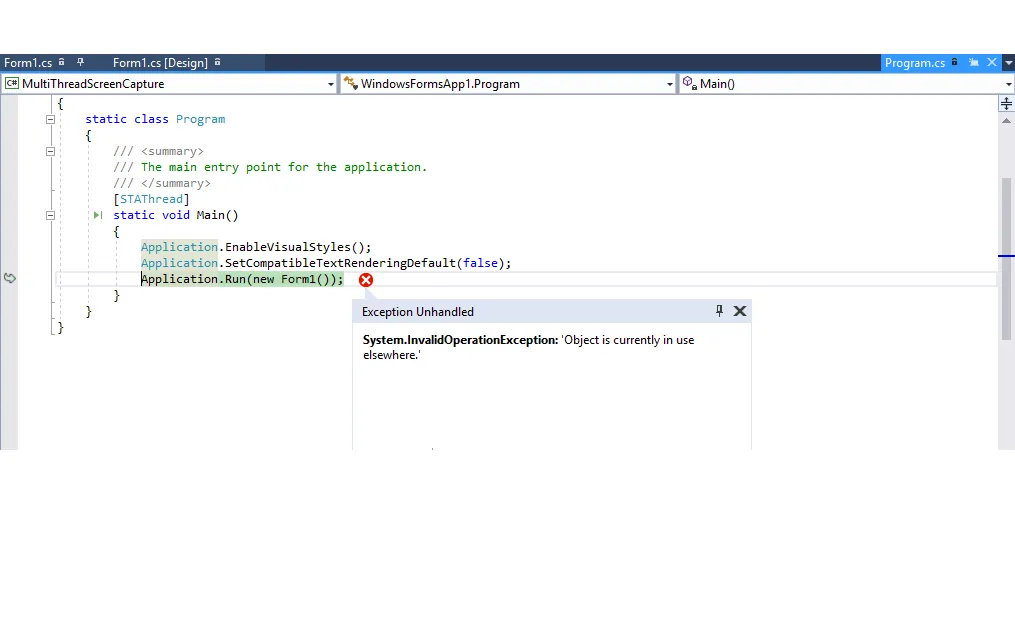Click the lock icon on Program.cs tab

coord(954,62)
